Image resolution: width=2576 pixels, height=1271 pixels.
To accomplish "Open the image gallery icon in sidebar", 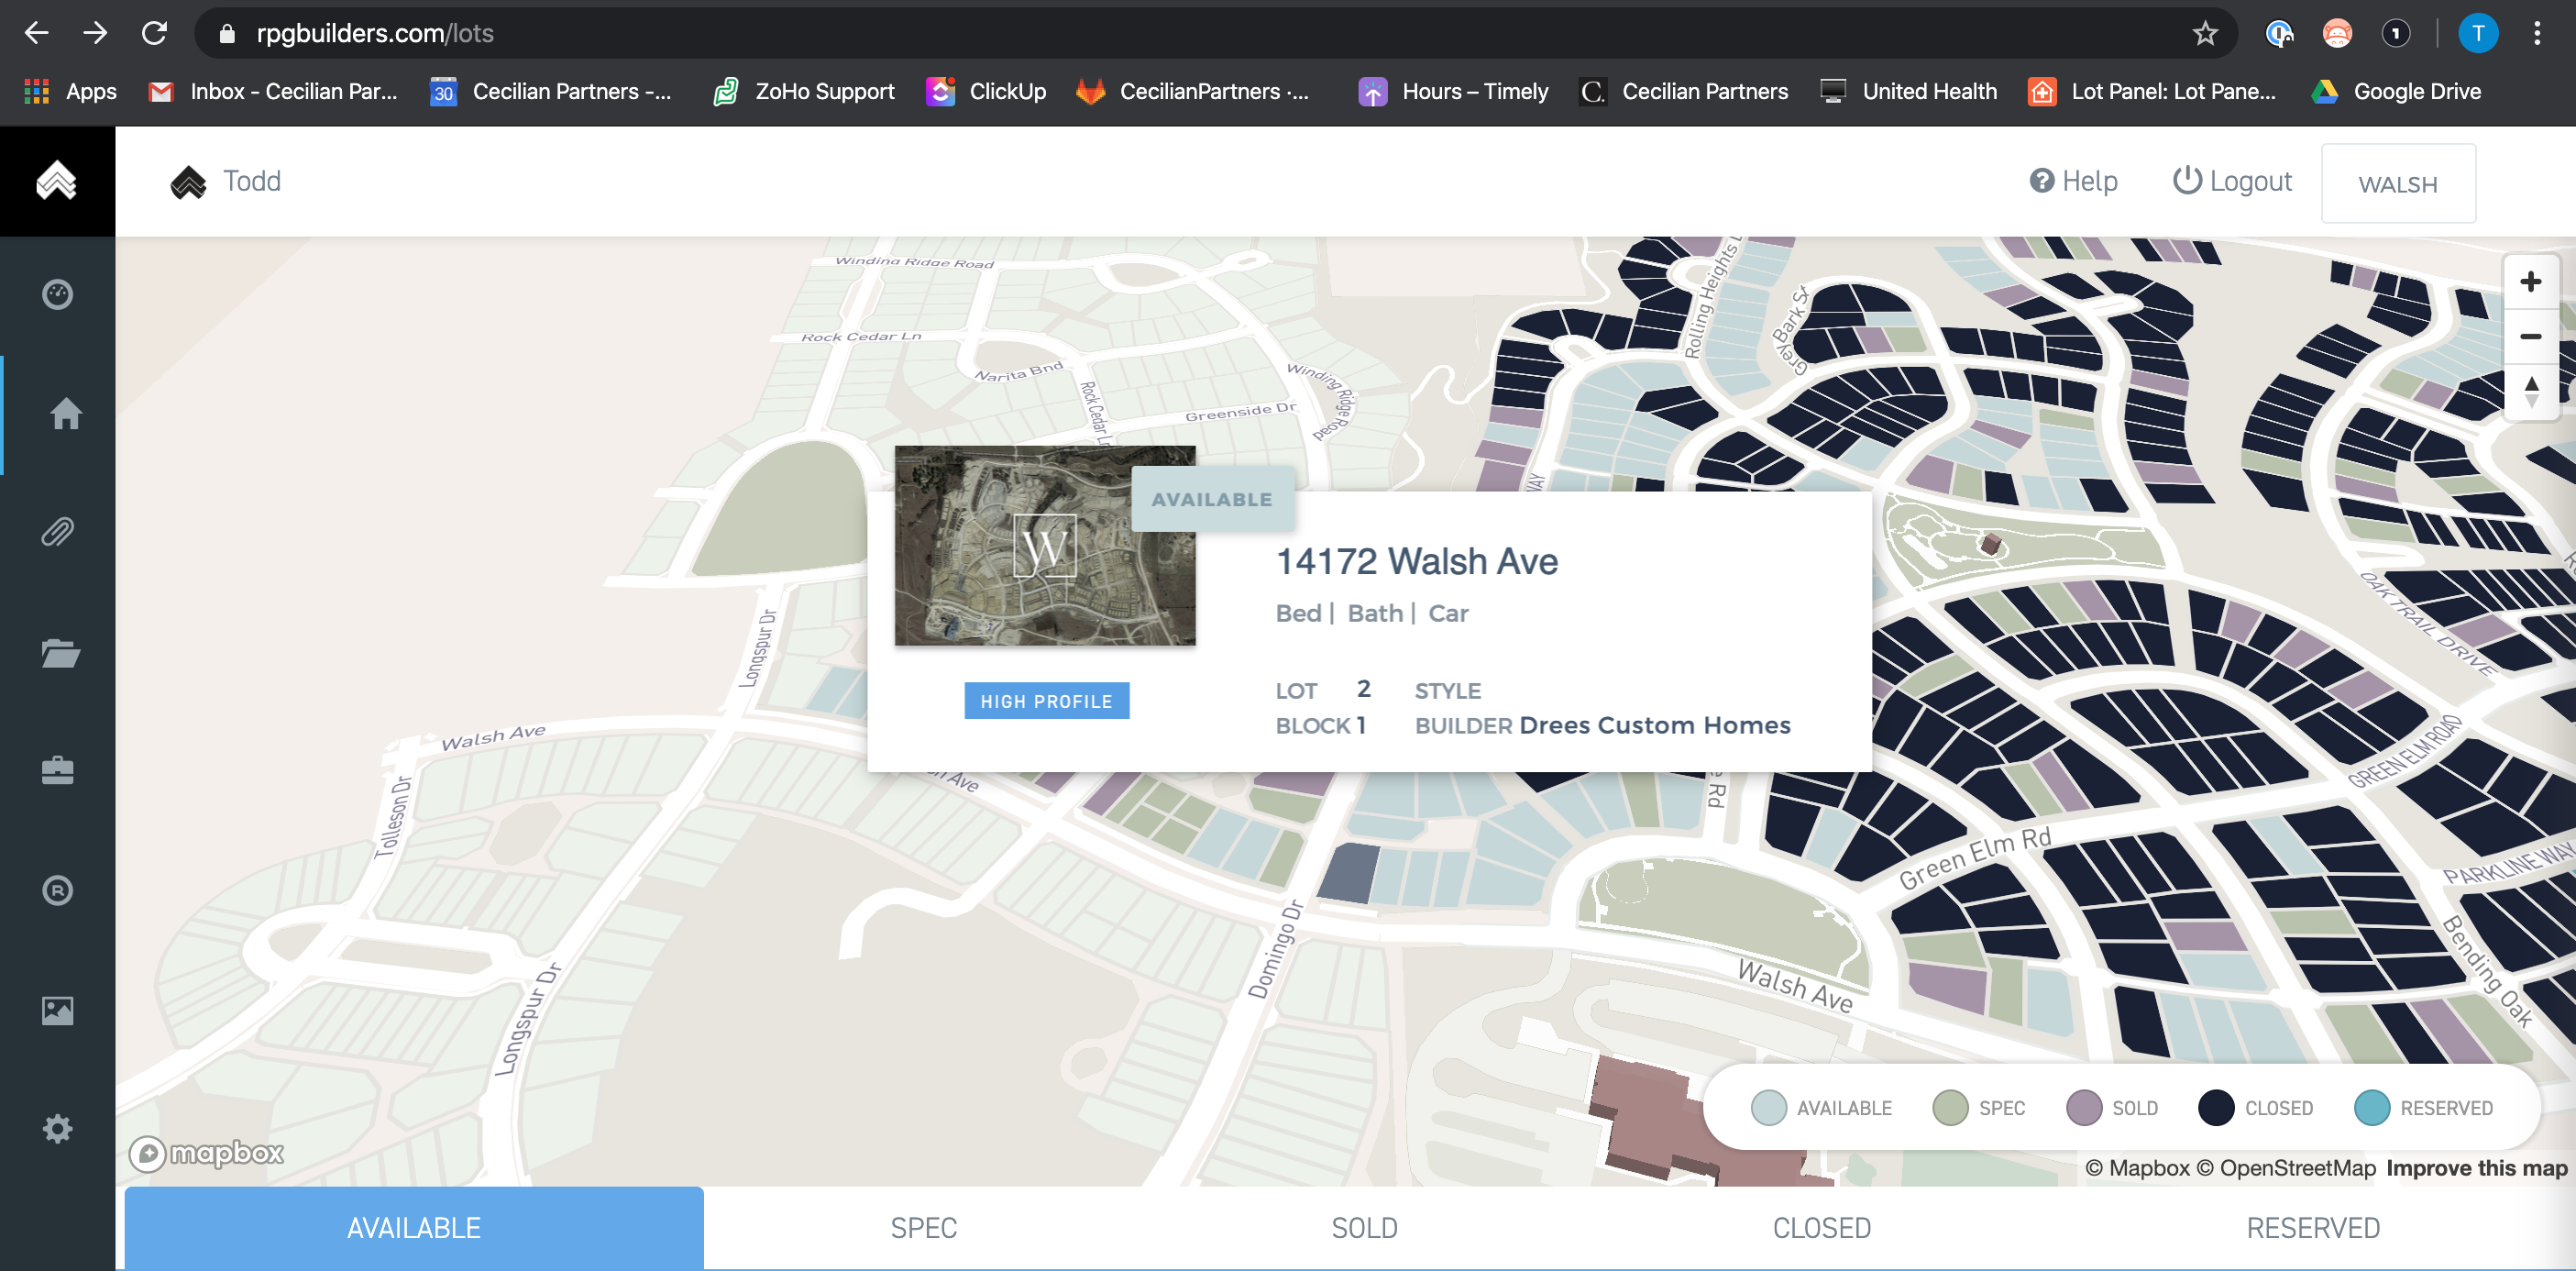I will click(57, 1010).
